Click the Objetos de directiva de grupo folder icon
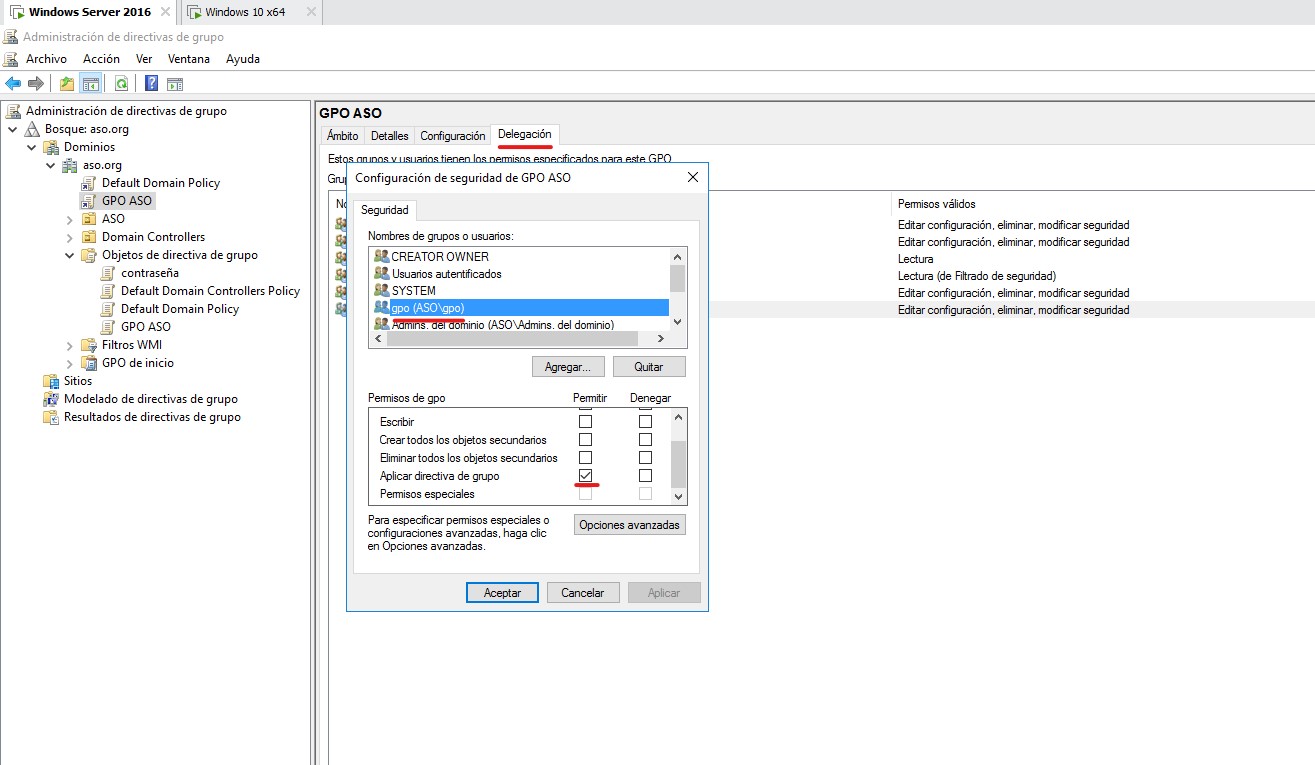 click(x=89, y=255)
